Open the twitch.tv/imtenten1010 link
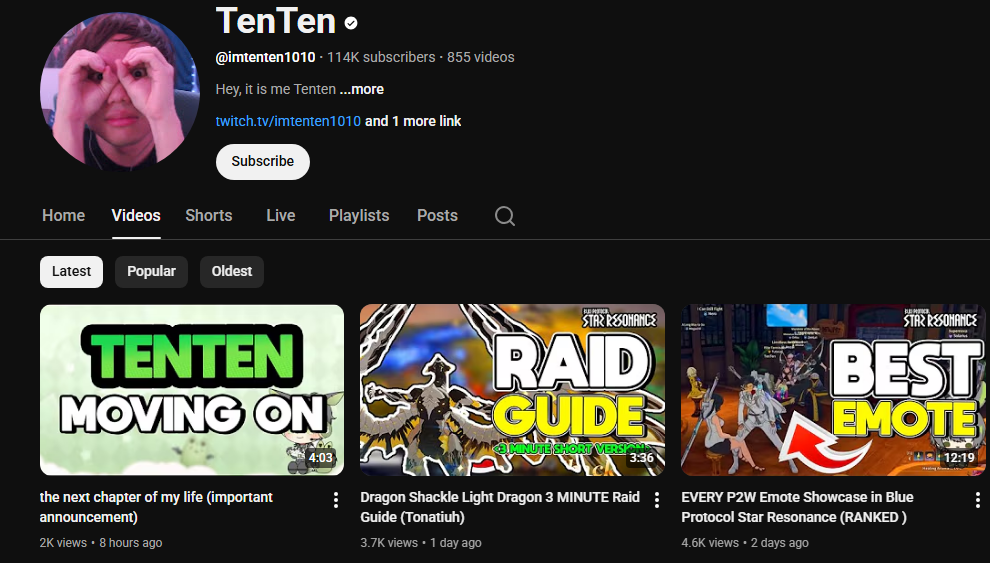Image resolution: width=990 pixels, height=563 pixels. [288, 121]
